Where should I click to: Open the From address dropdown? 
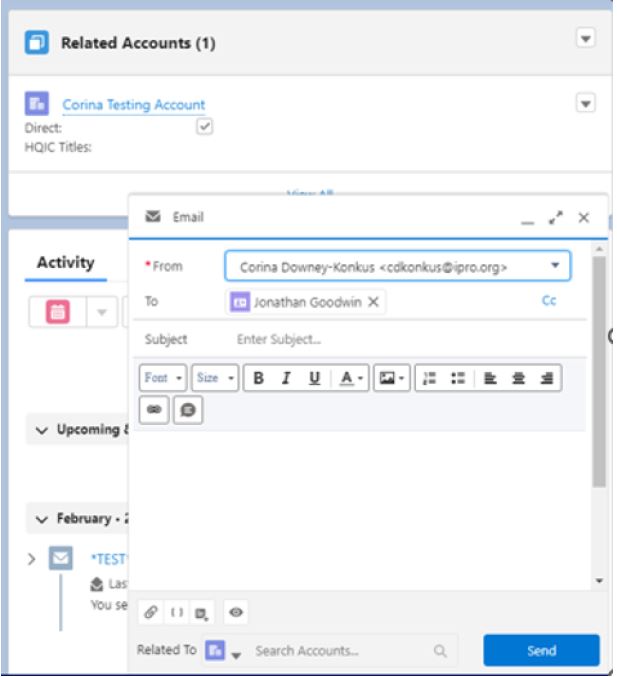555,265
